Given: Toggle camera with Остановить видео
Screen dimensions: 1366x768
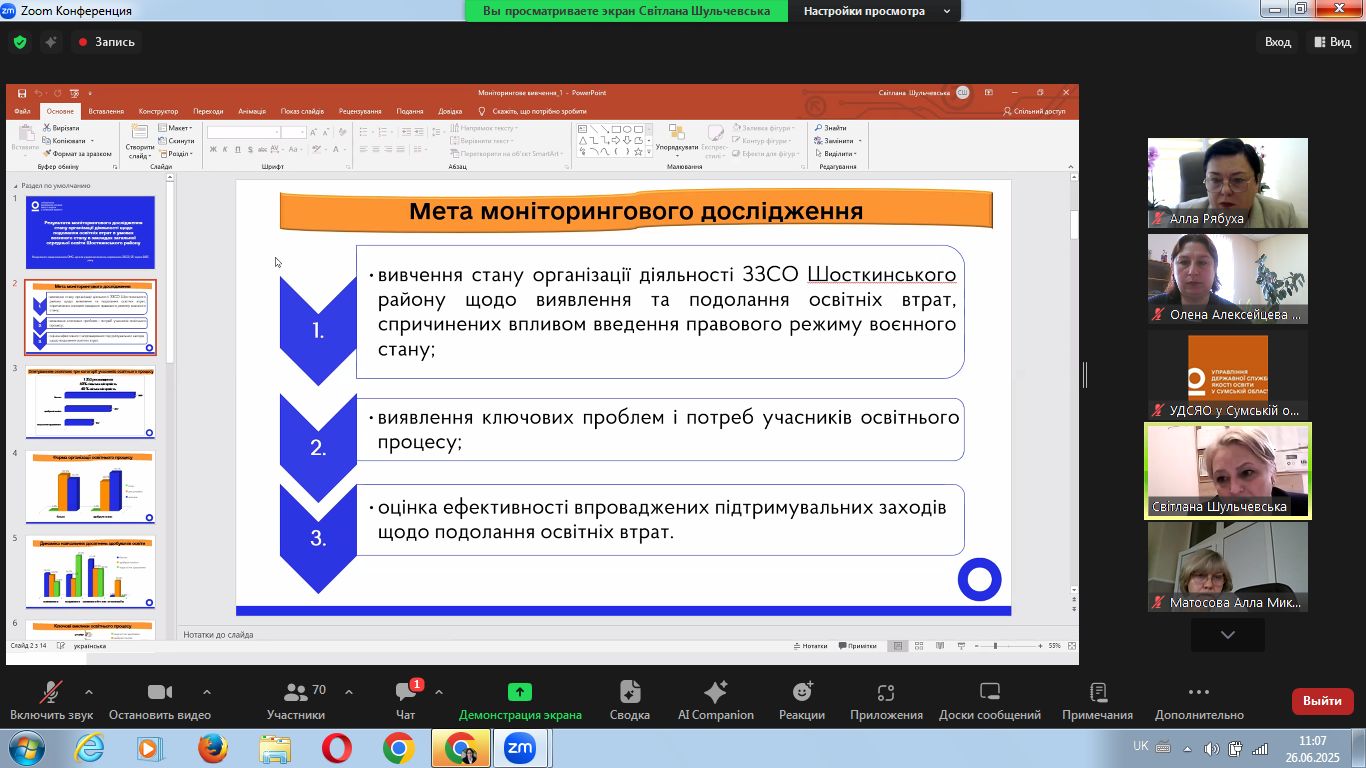Looking at the screenshot, I should click(x=160, y=693).
